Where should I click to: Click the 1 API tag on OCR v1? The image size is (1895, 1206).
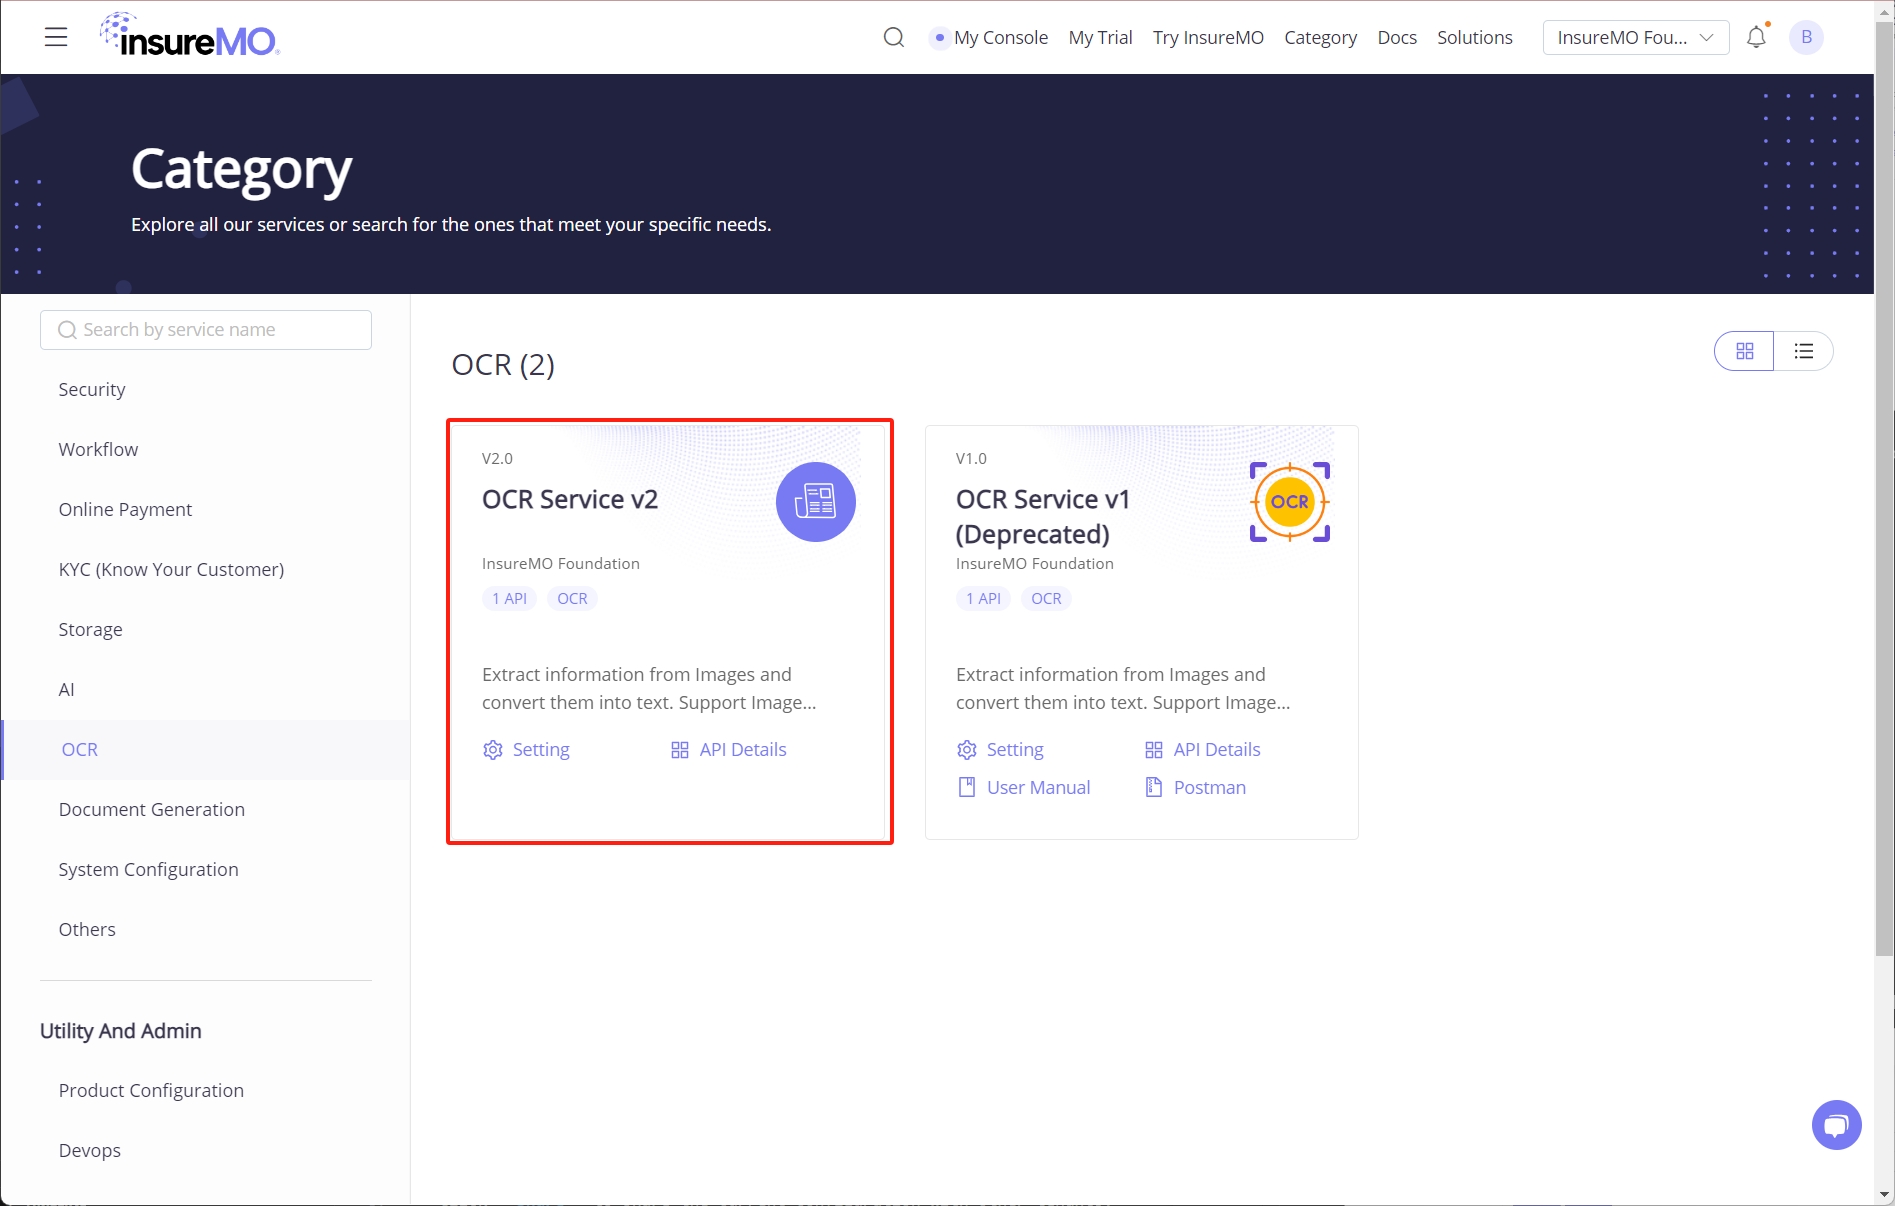(x=984, y=599)
